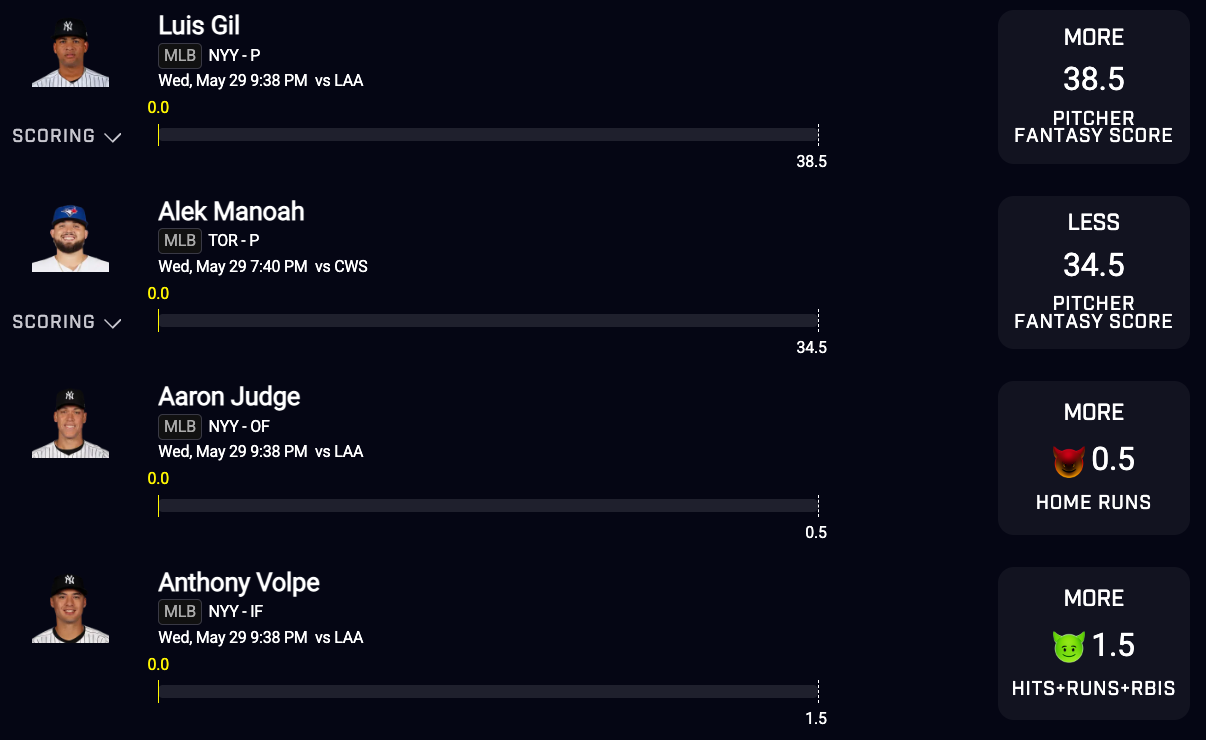The height and width of the screenshot is (740, 1206).
Task: Click Luis Gil's player headshot
Action: pyautogui.click(x=70, y=53)
